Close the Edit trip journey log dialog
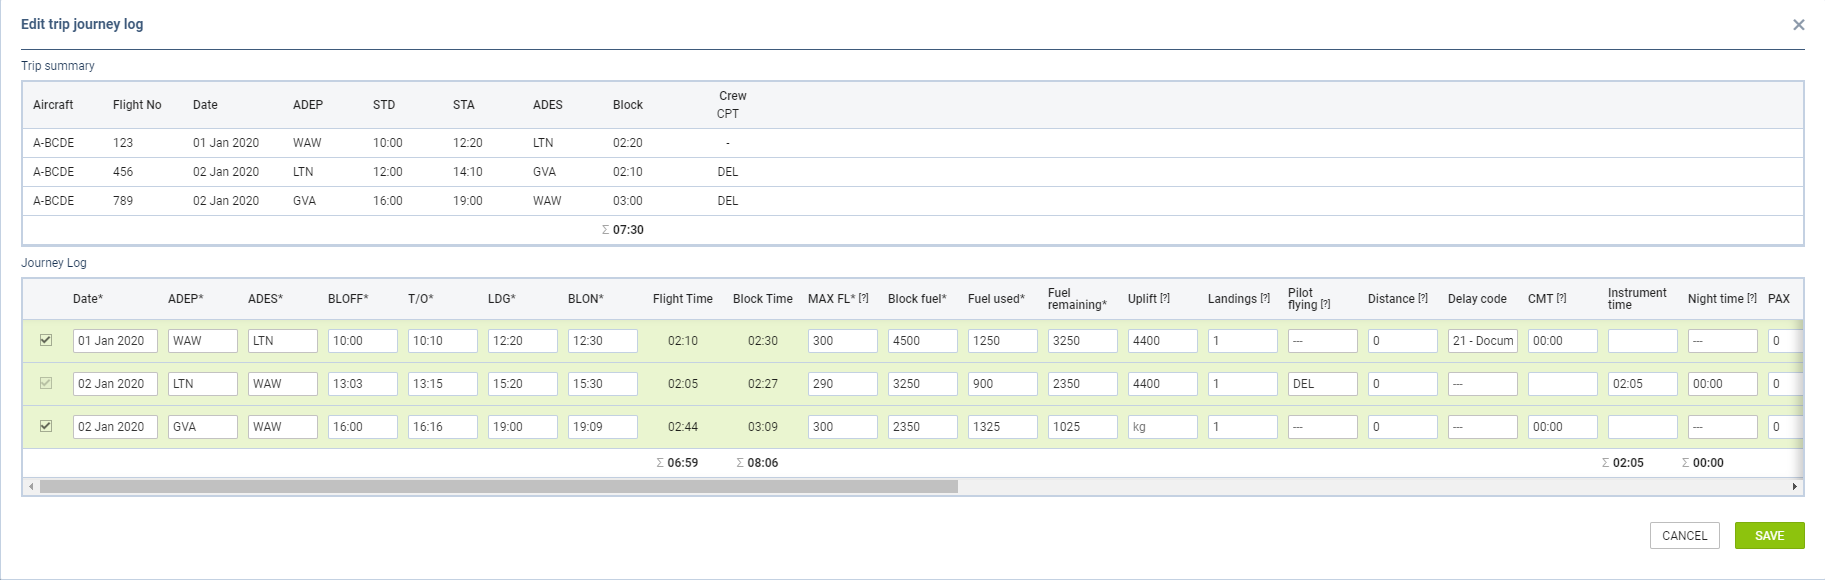Image resolution: width=1825 pixels, height=580 pixels. (1798, 25)
